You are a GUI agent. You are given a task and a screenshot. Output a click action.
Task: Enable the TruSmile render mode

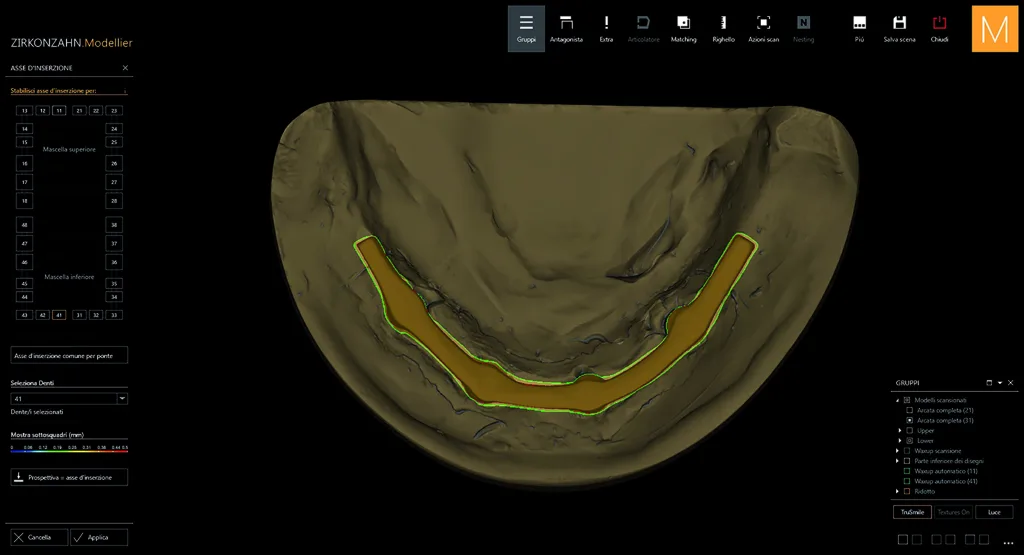pos(912,512)
